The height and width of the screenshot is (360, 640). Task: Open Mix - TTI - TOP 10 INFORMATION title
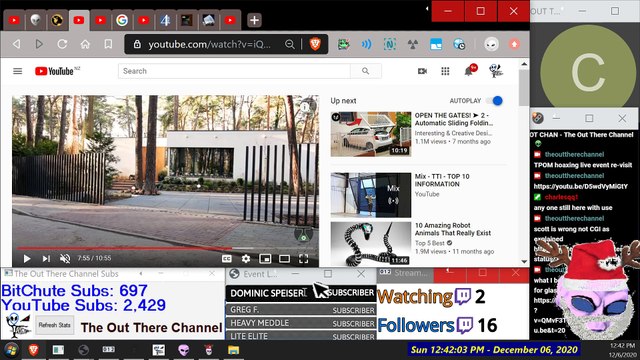442,180
